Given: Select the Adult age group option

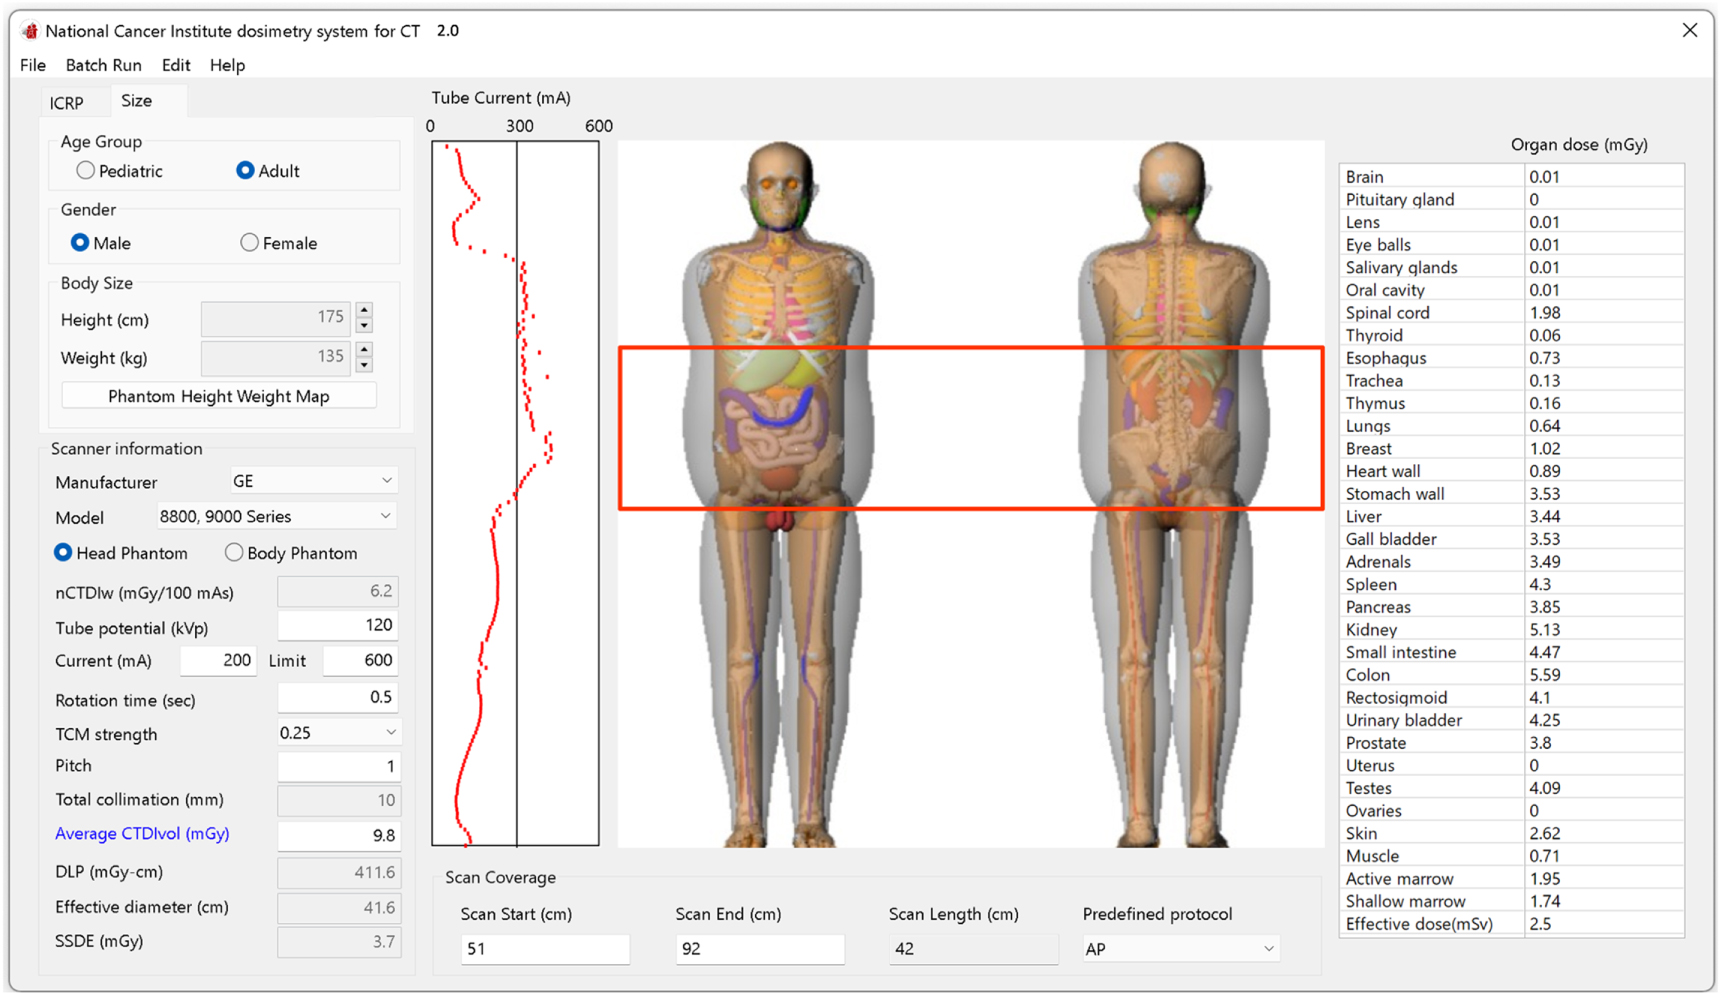Looking at the screenshot, I should (x=245, y=170).
